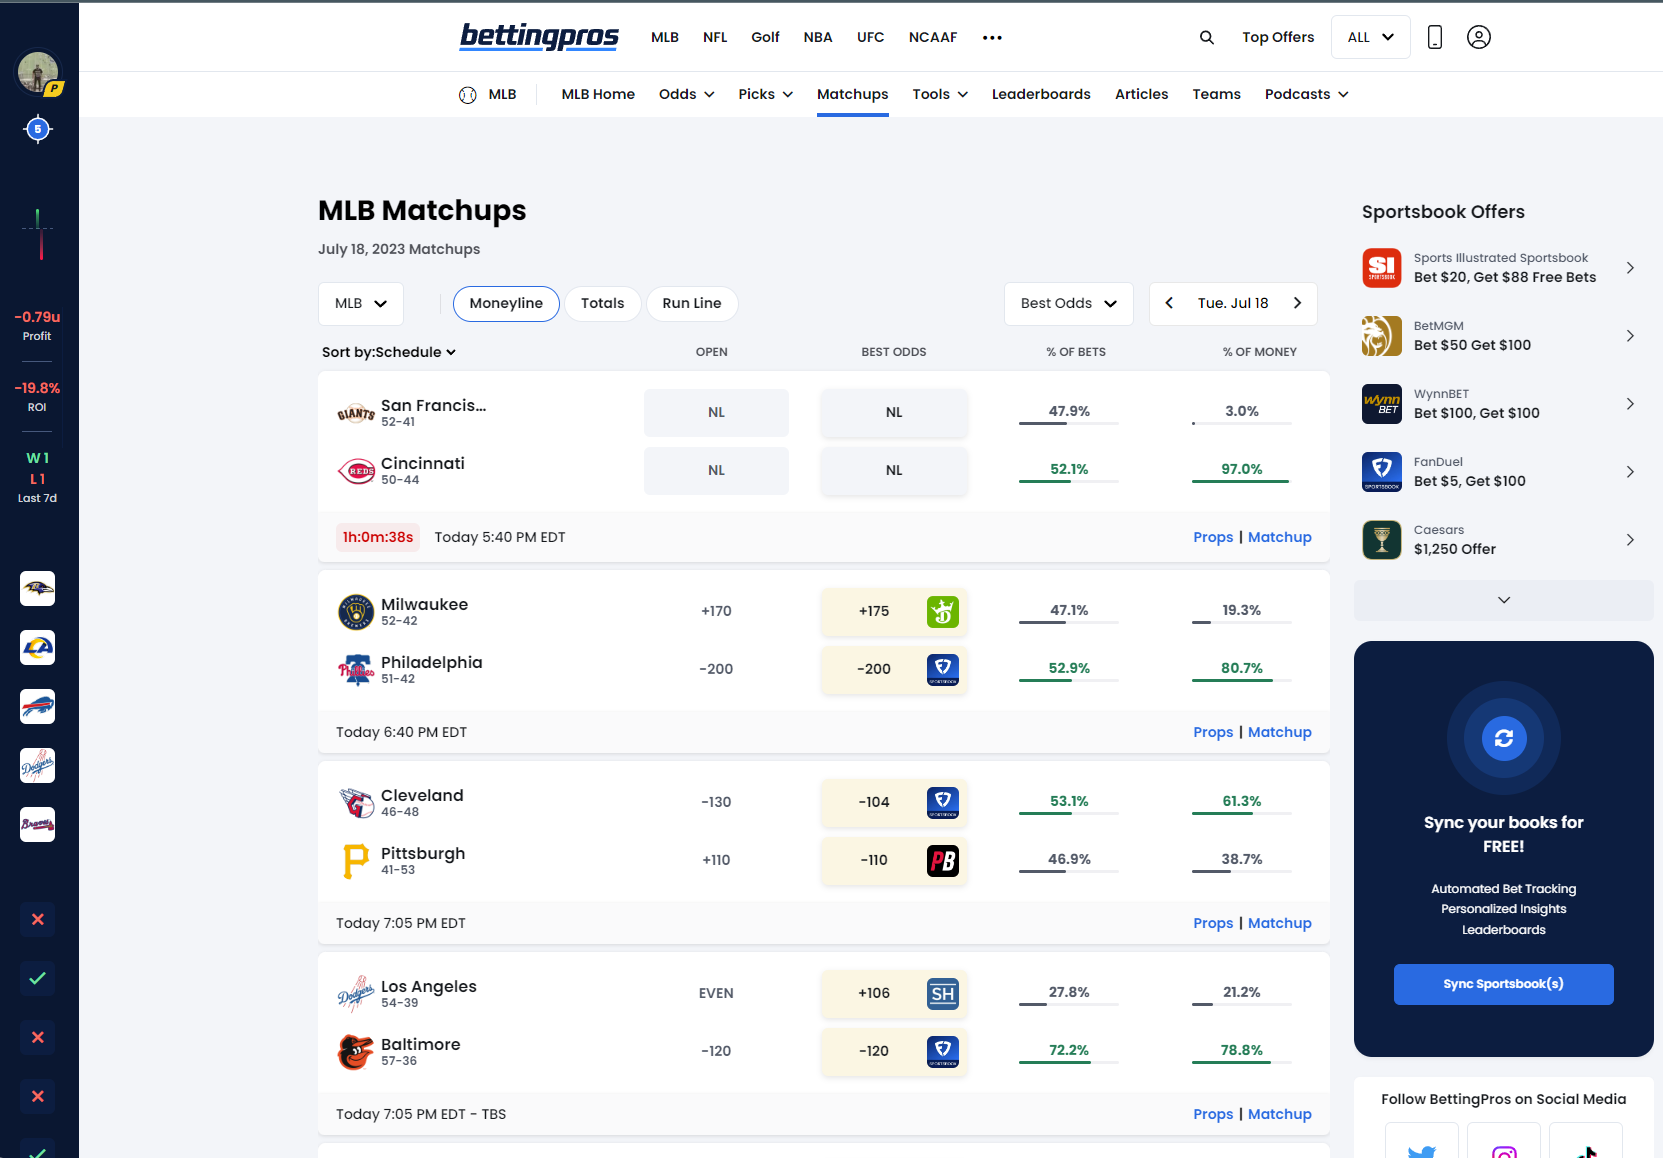Open the search magnifier icon
Image resolution: width=1663 pixels, height=1158 pixels.
coord(1207,37)
